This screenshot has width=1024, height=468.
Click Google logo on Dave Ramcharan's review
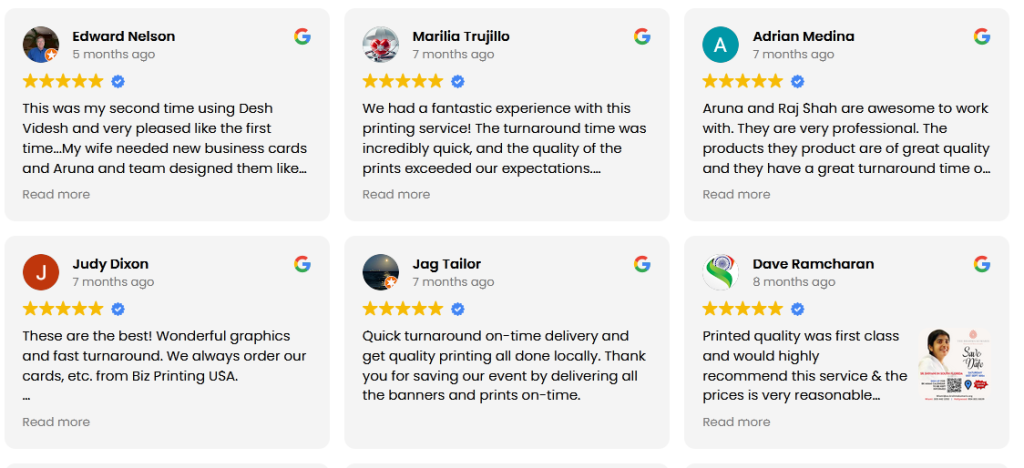point(982,264)
